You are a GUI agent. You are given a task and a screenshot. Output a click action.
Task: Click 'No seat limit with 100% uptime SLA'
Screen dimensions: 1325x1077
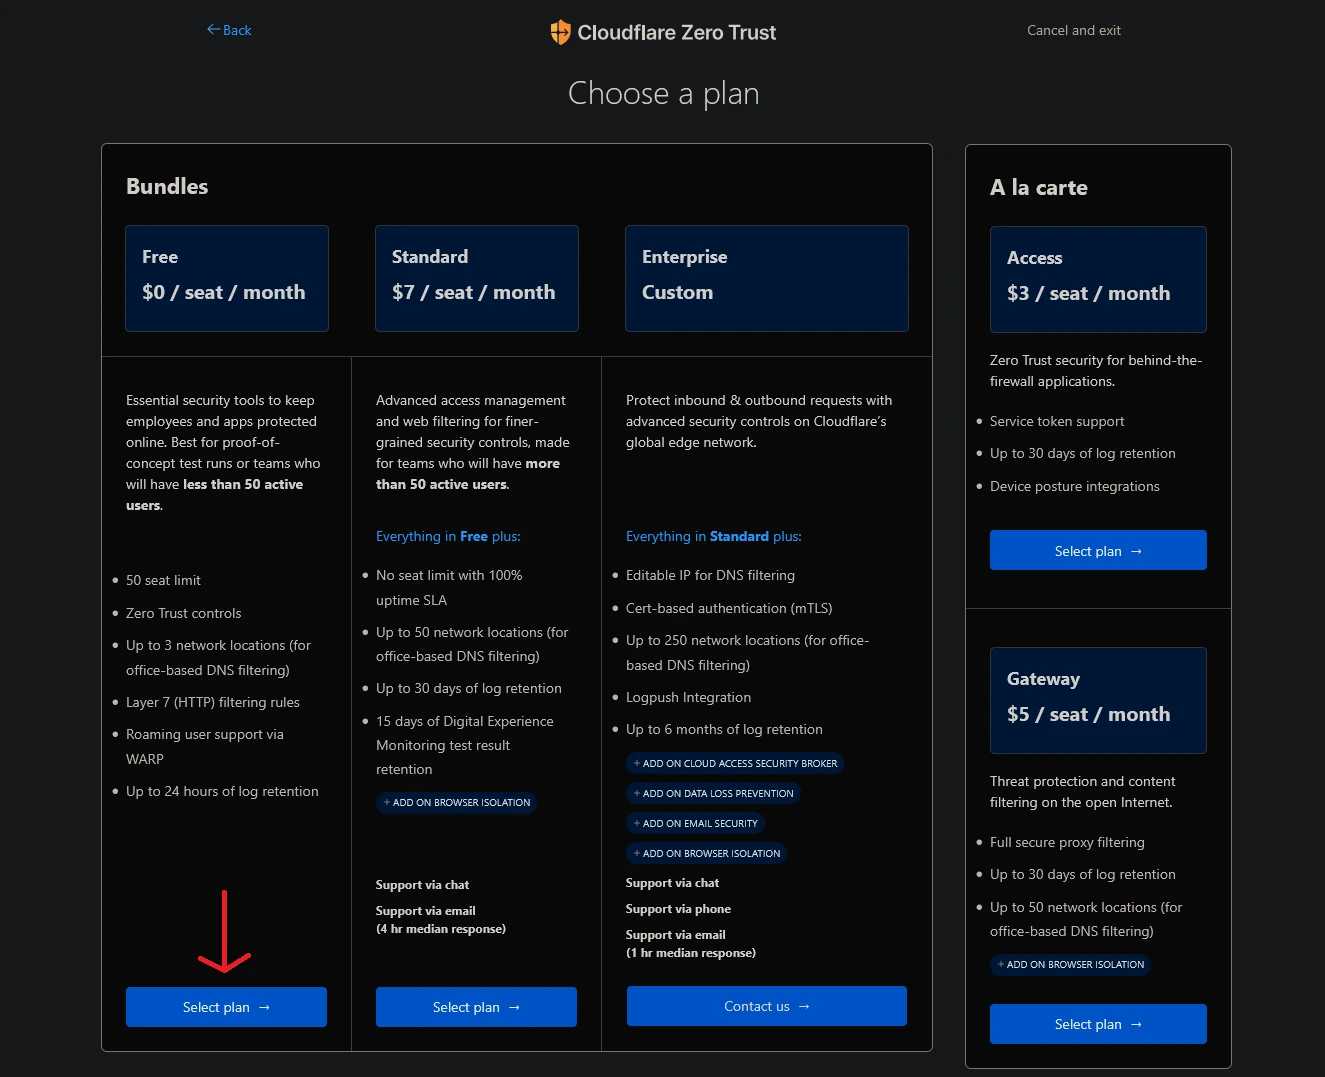click(x=449, y=587)
